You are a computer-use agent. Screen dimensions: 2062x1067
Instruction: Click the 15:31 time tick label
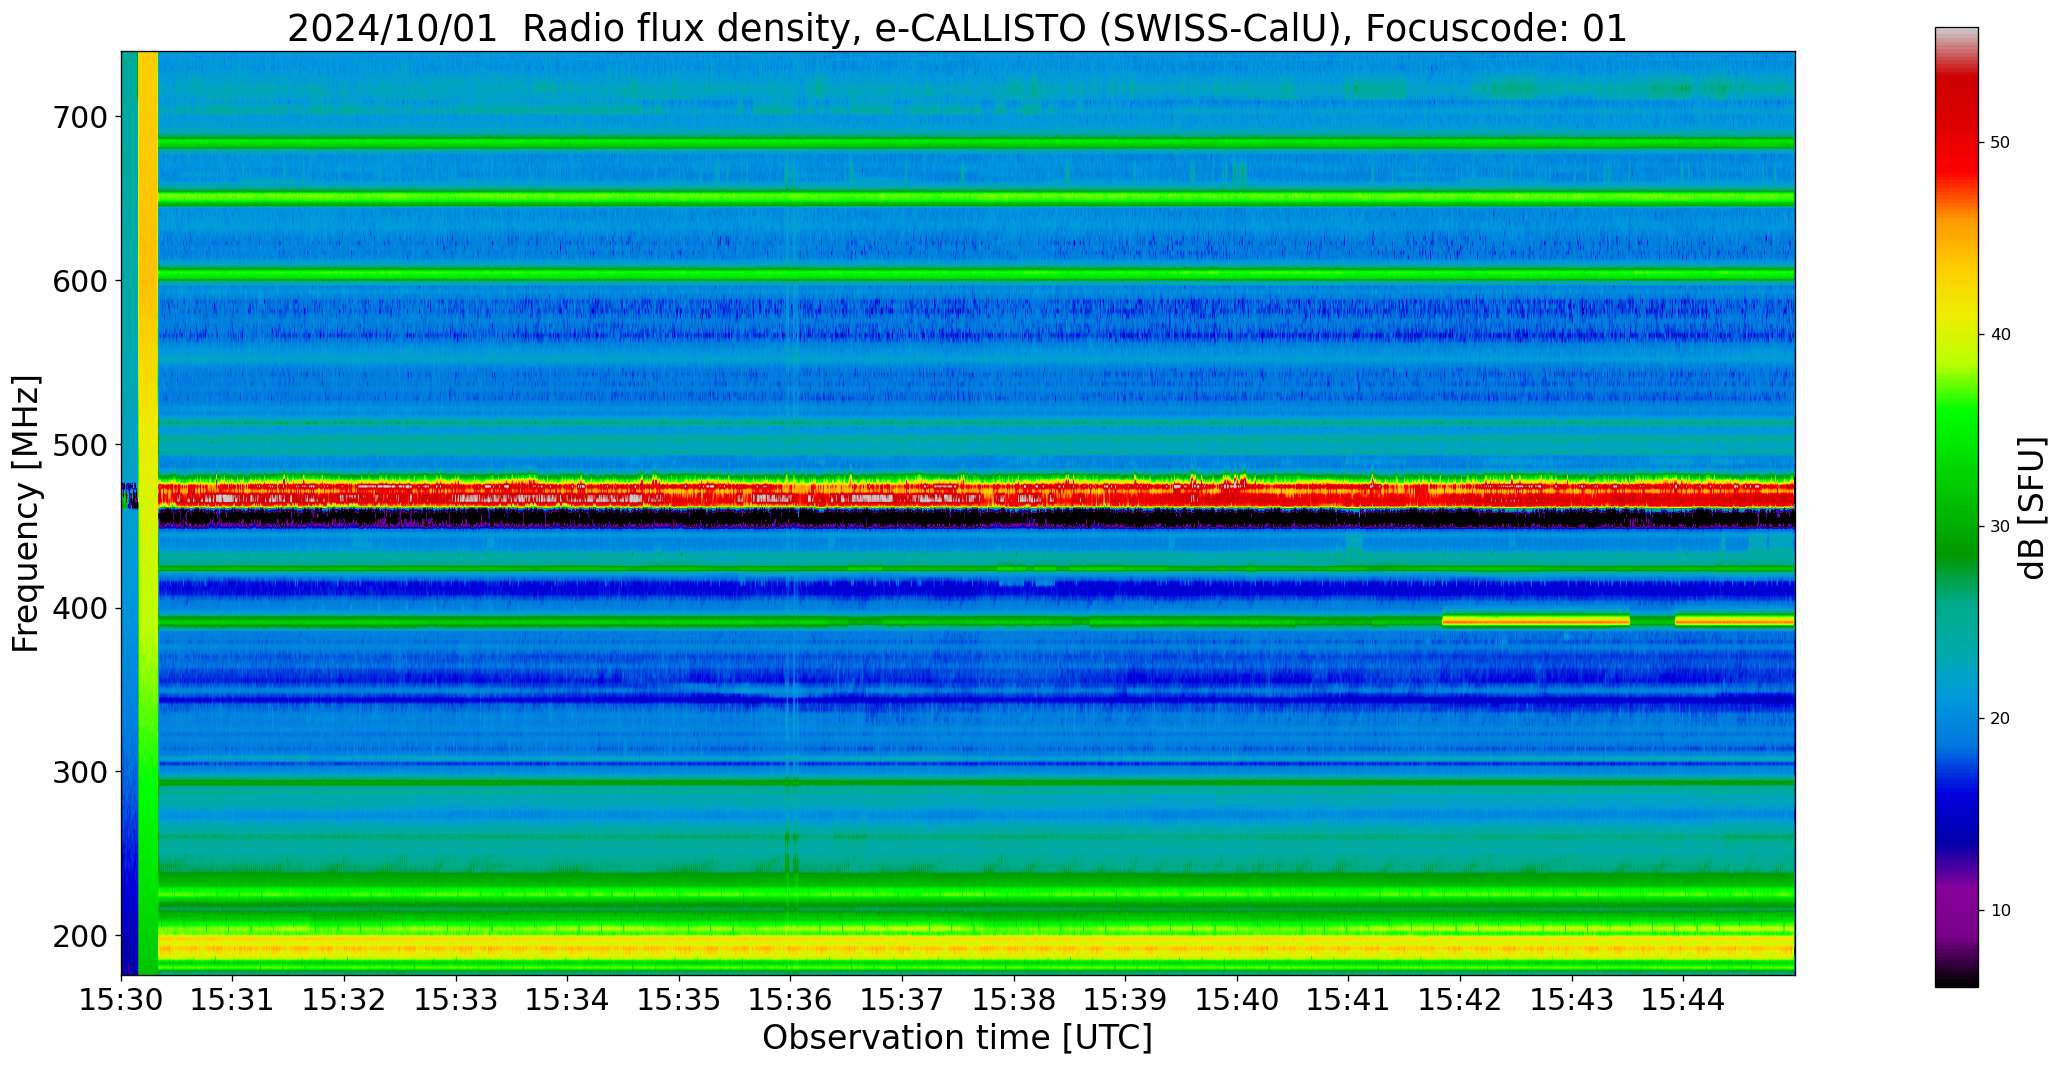point(233,999)
